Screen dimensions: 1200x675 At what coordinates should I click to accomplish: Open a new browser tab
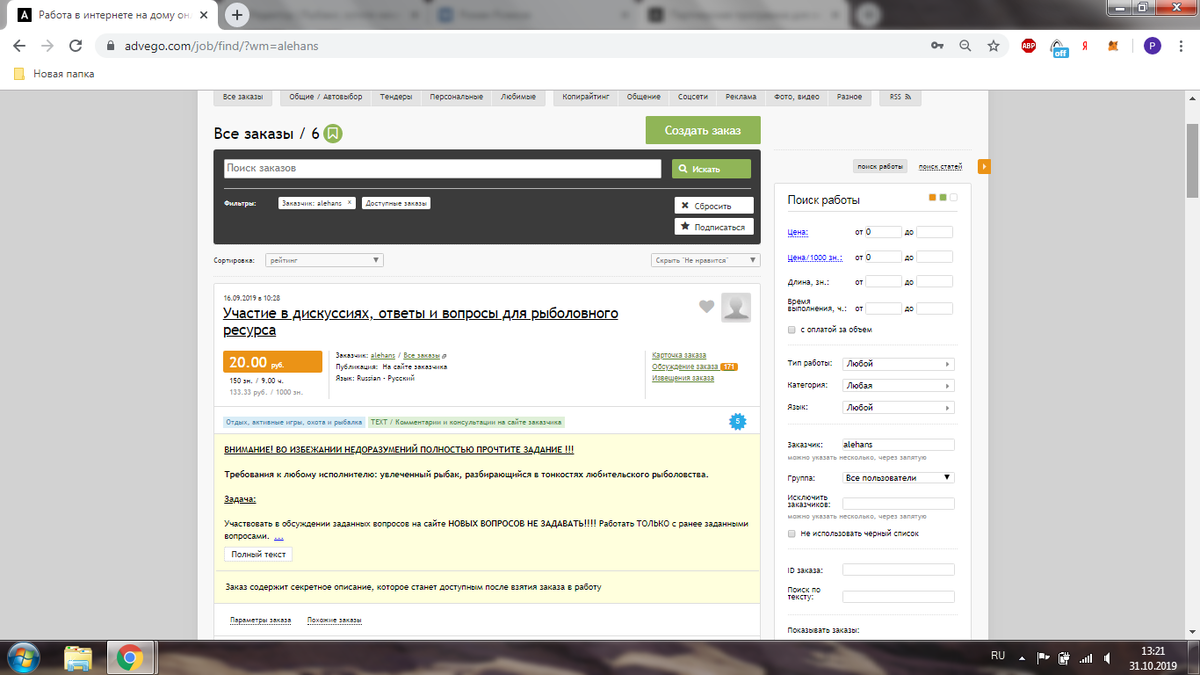click(x=237, y=15)
